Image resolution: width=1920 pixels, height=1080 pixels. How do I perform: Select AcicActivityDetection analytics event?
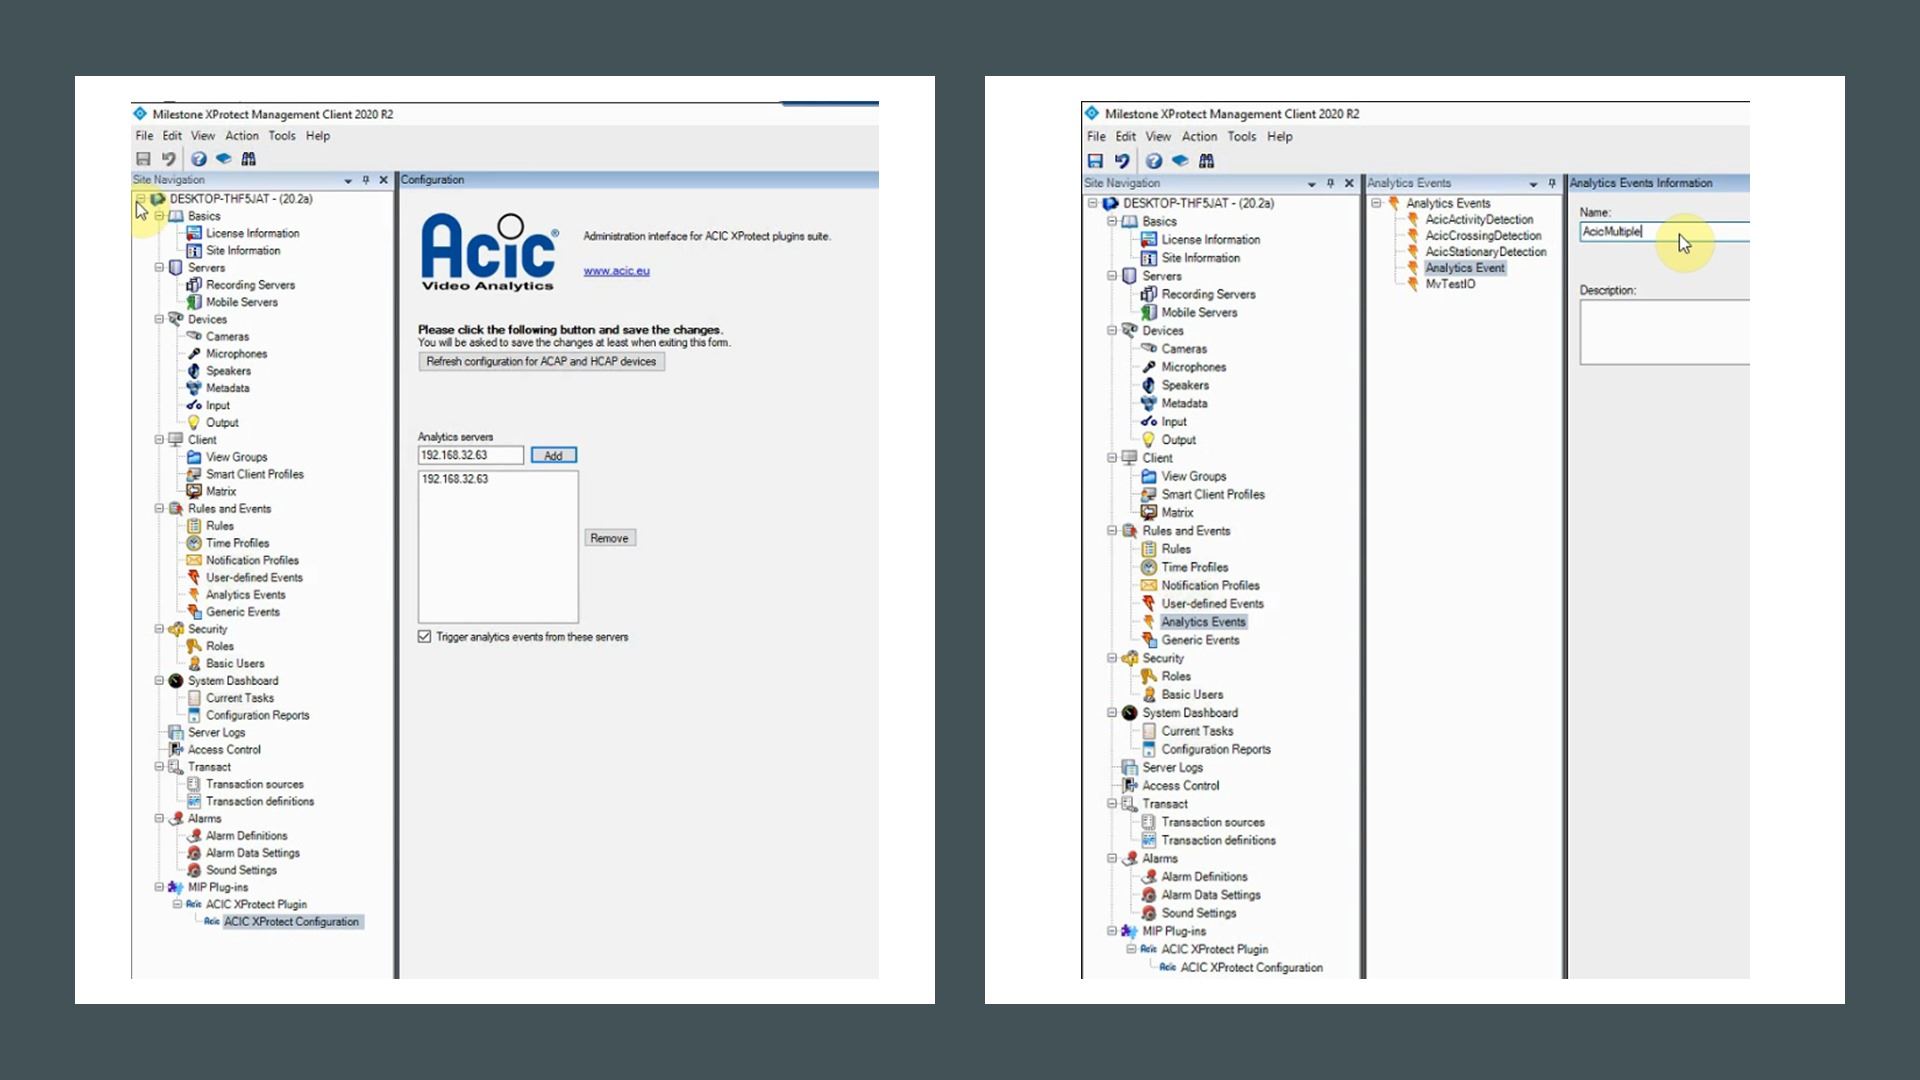(1479, 220)
